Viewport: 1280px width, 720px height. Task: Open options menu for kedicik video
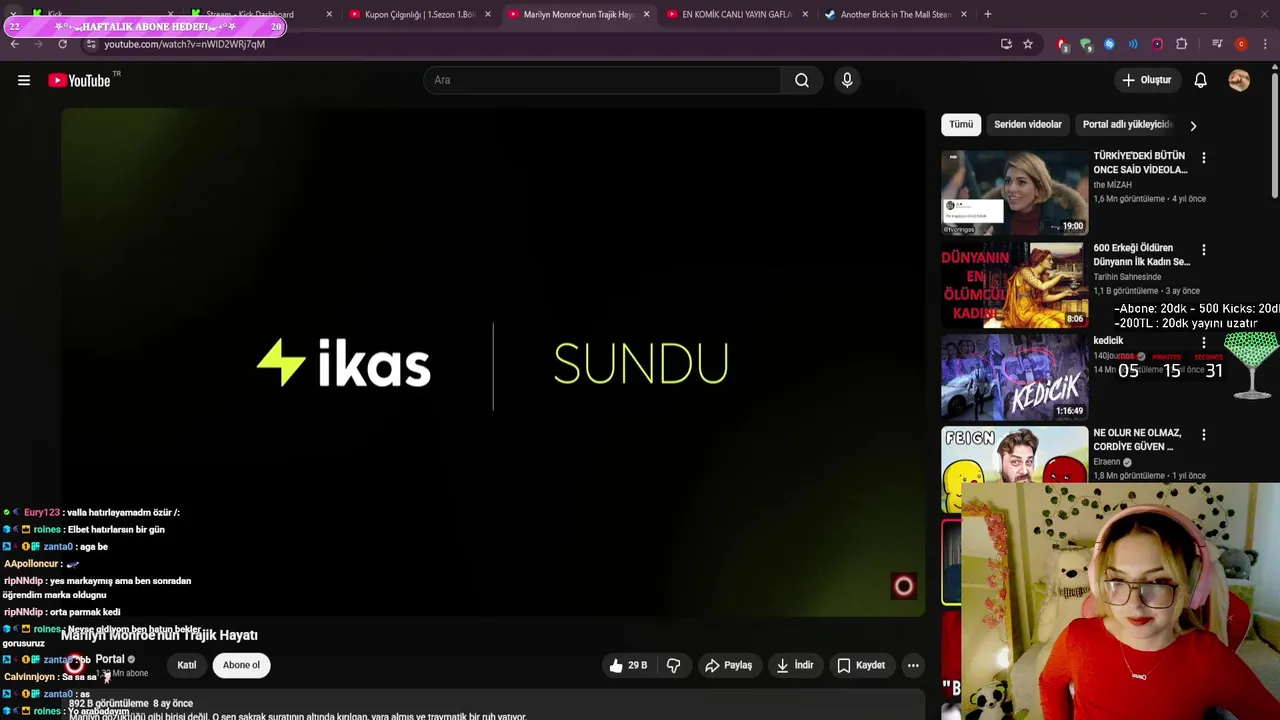[1204, 342]
